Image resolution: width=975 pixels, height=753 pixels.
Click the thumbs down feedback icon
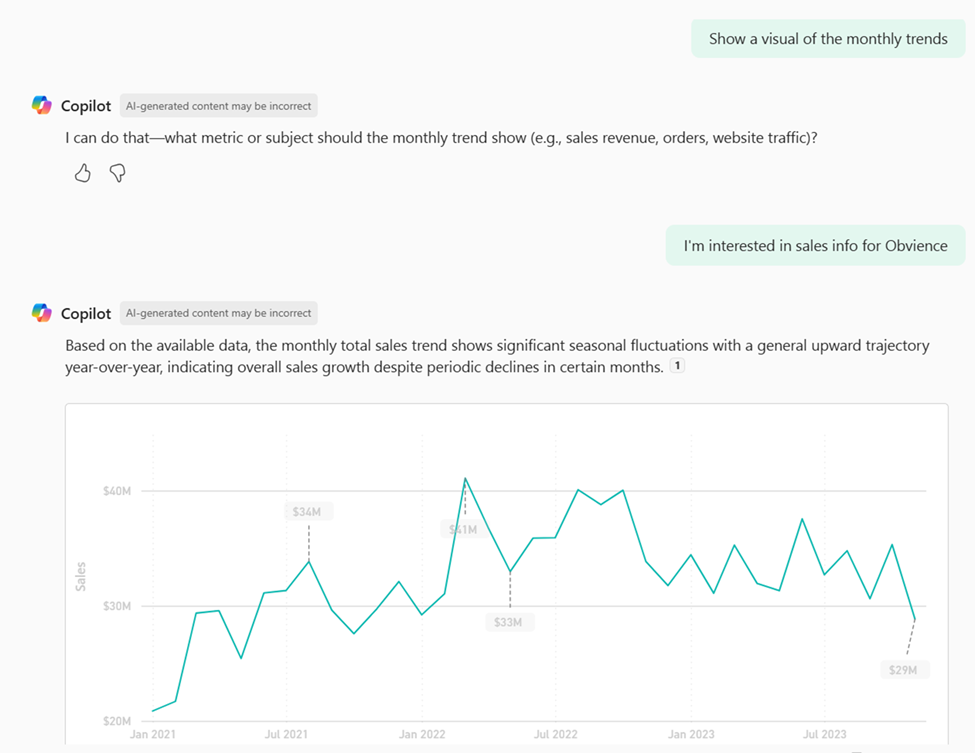point(117,174)
